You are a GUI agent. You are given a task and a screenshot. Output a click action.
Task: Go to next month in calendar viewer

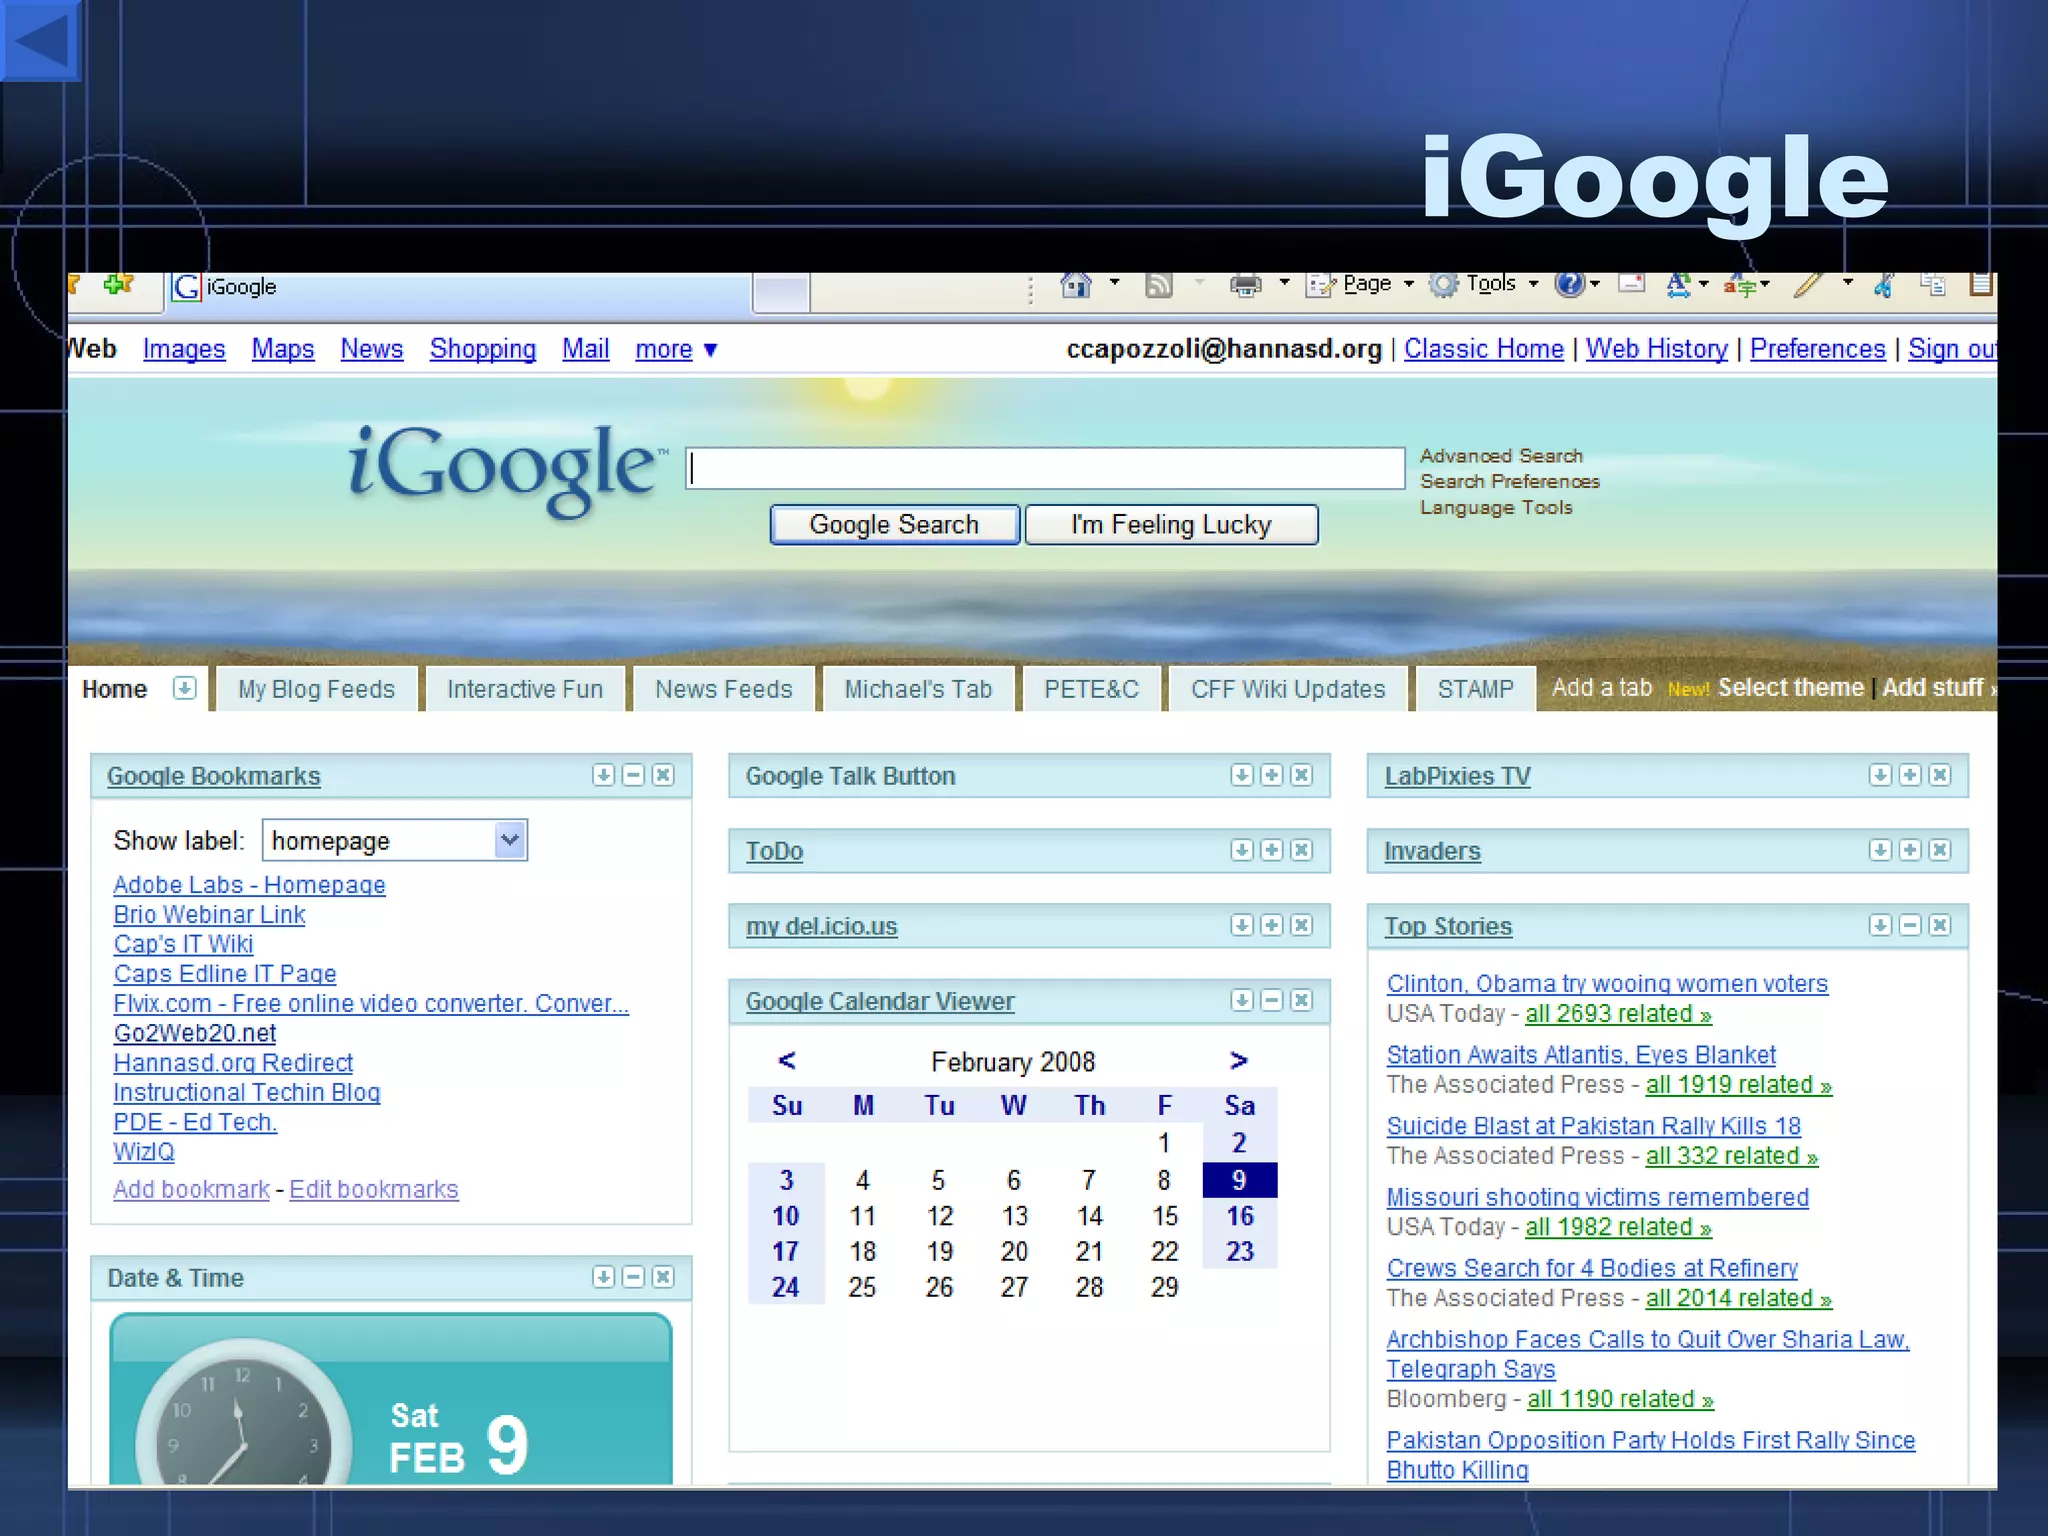tap(1239, 1060)
